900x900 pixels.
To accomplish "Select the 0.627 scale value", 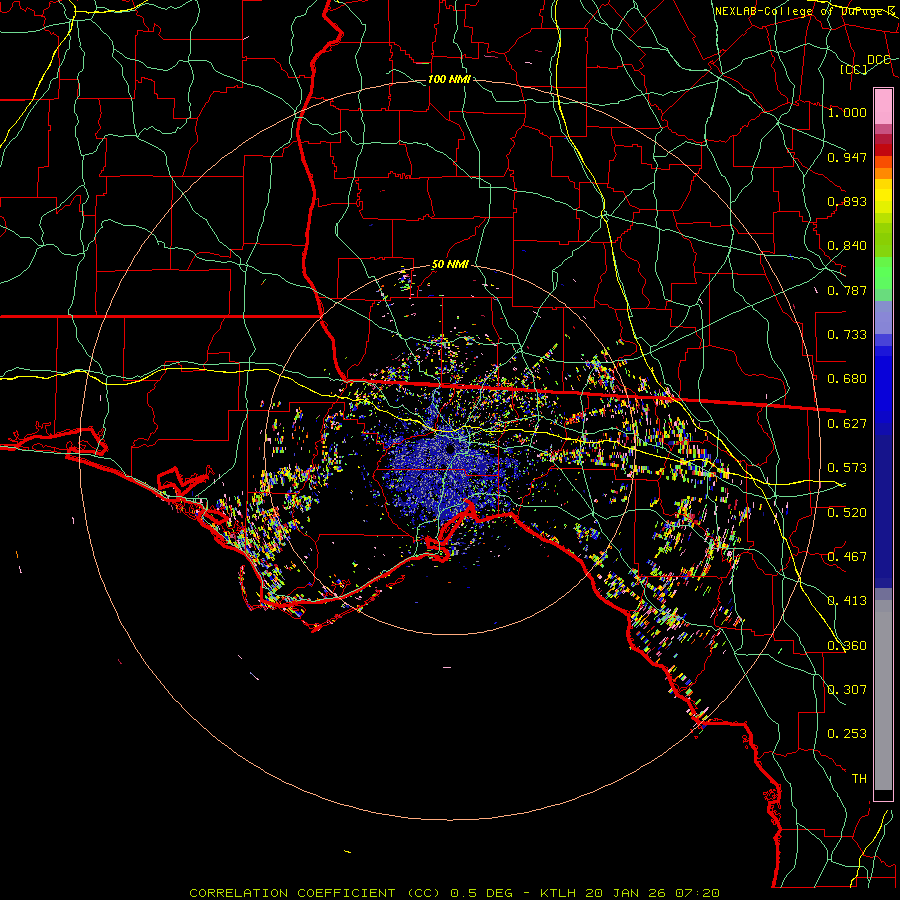I will tap(847, 424).
